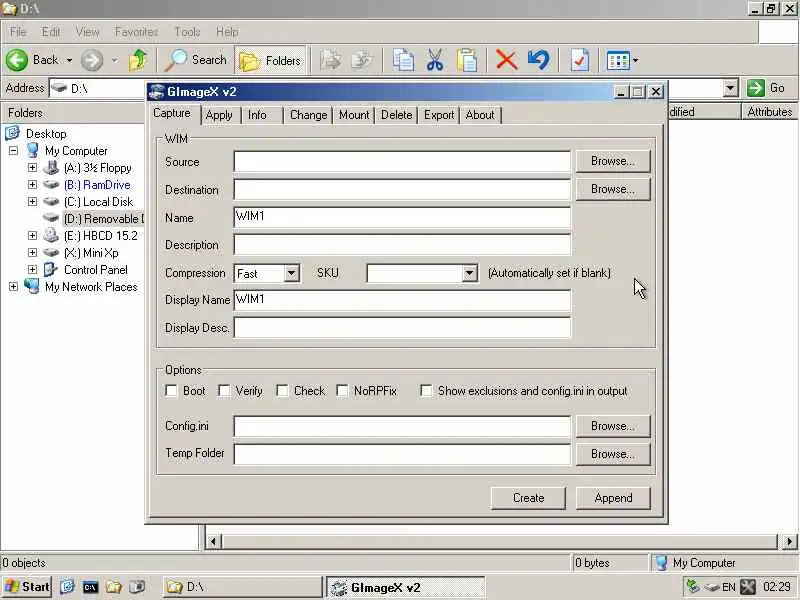The height and width of the screenshot is (600, 800).
Task: Enable the Check checkbox
Action: click(x=282, y=391)
